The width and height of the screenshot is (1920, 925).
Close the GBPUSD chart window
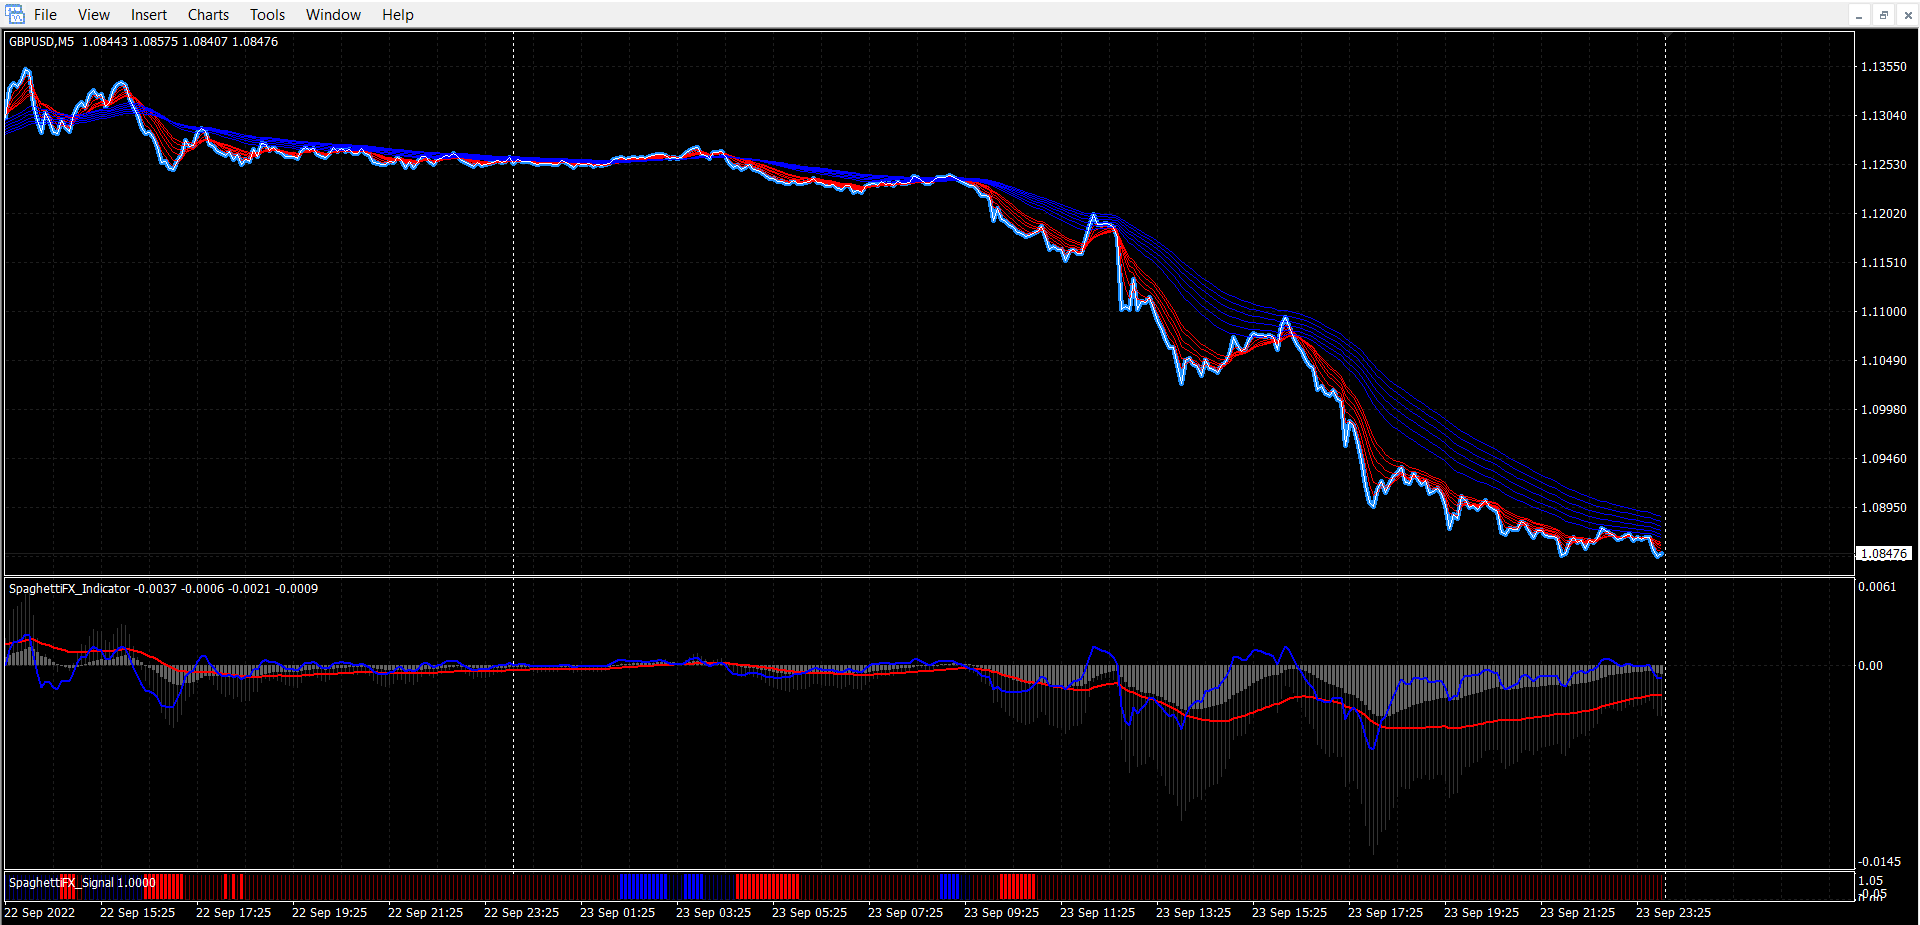(x=1907, y=15)
